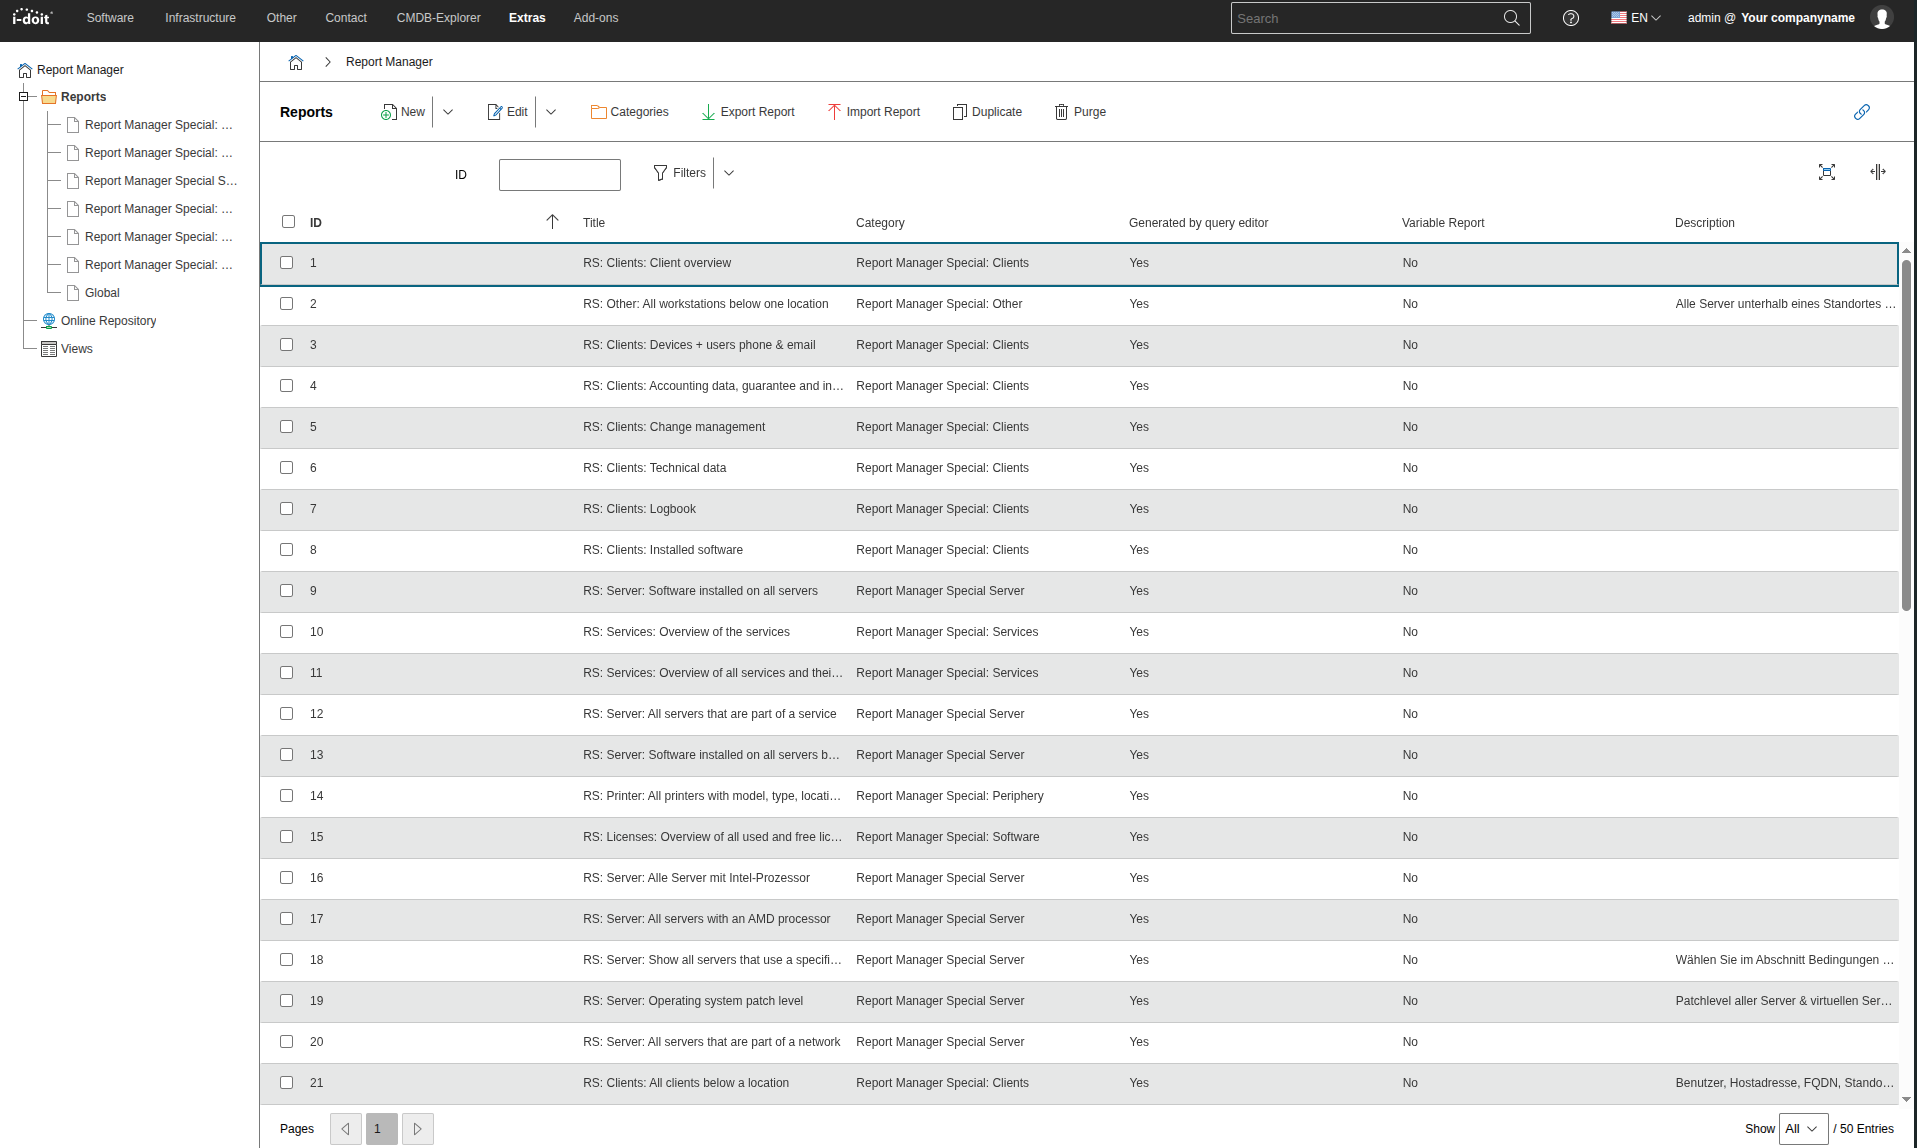Screen dimensions: 1917x1148
Task: Open the Show entries All dropdown
Action: pos(1803,1129)
